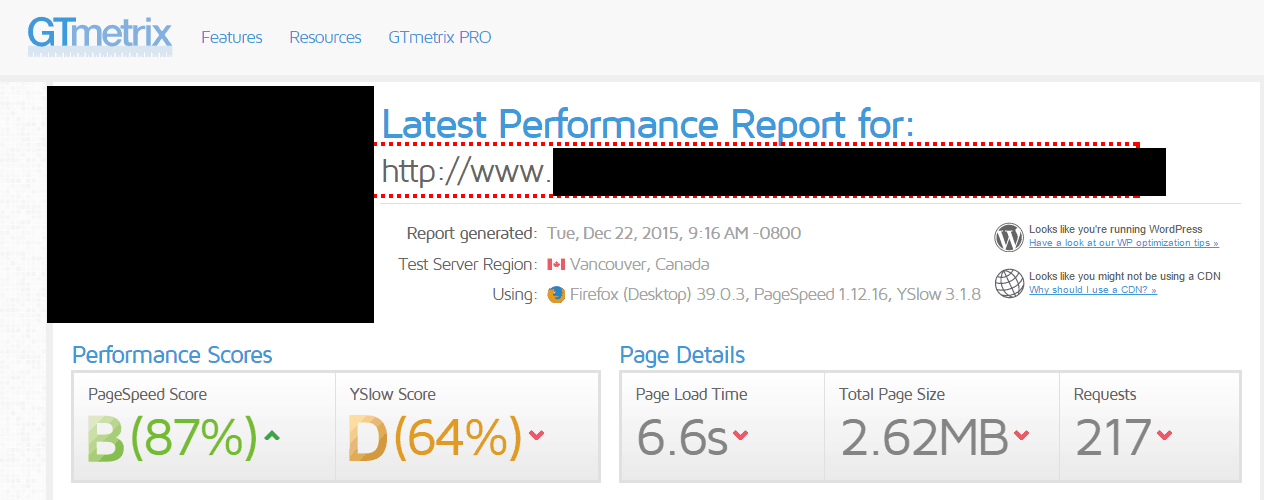Click the green up arrow beside PageSpeed score
Image resolution: width=1264 pixels, height=500 pixels.
(x=271, y=435)
